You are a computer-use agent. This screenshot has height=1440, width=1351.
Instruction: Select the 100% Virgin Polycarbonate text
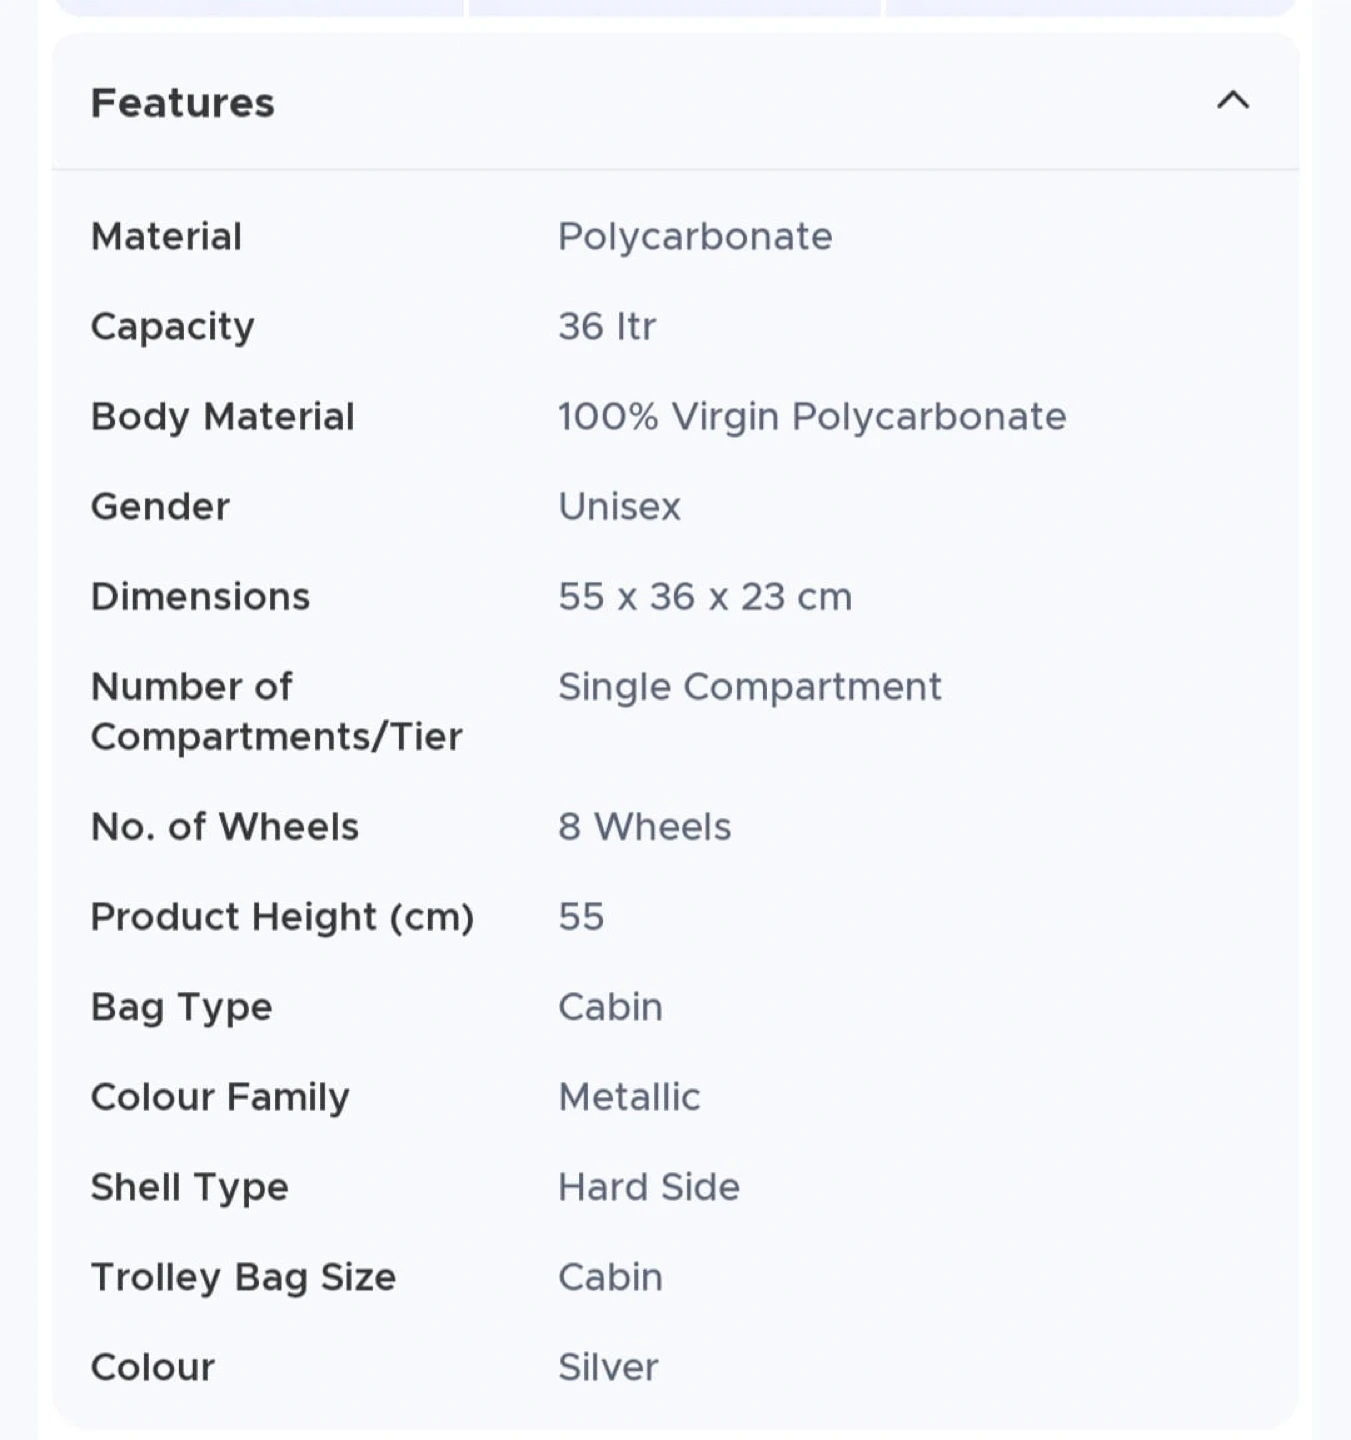click(x=811, y=417)
